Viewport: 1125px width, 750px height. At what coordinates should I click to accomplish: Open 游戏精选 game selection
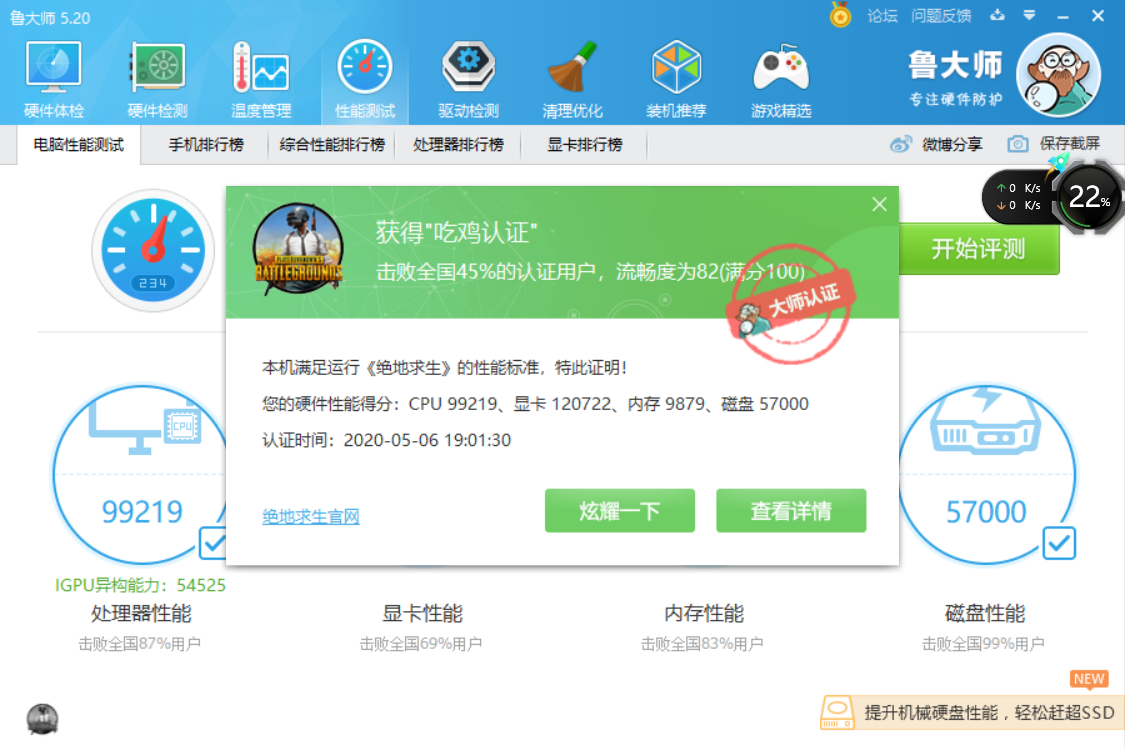pyautogui.click(x=781, y=80)
